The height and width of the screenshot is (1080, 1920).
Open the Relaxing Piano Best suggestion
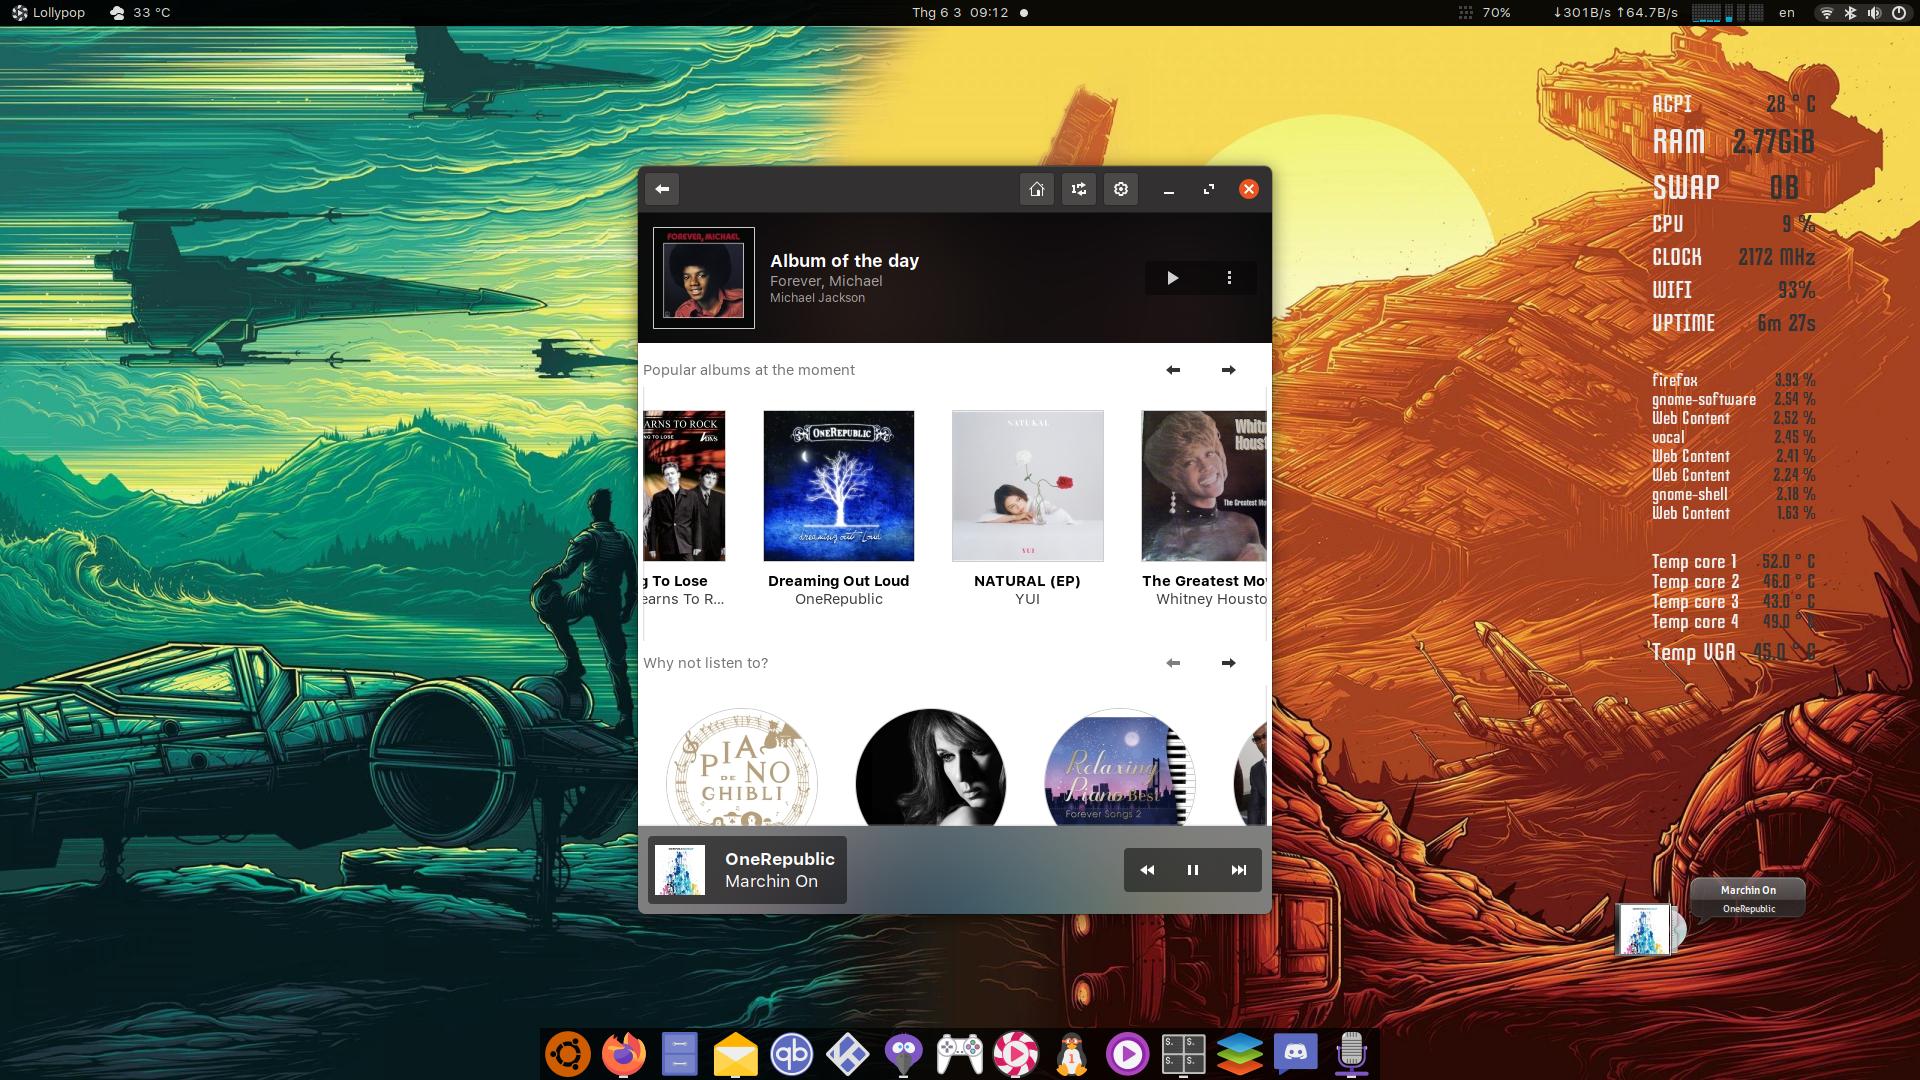tap(1120, 767)
